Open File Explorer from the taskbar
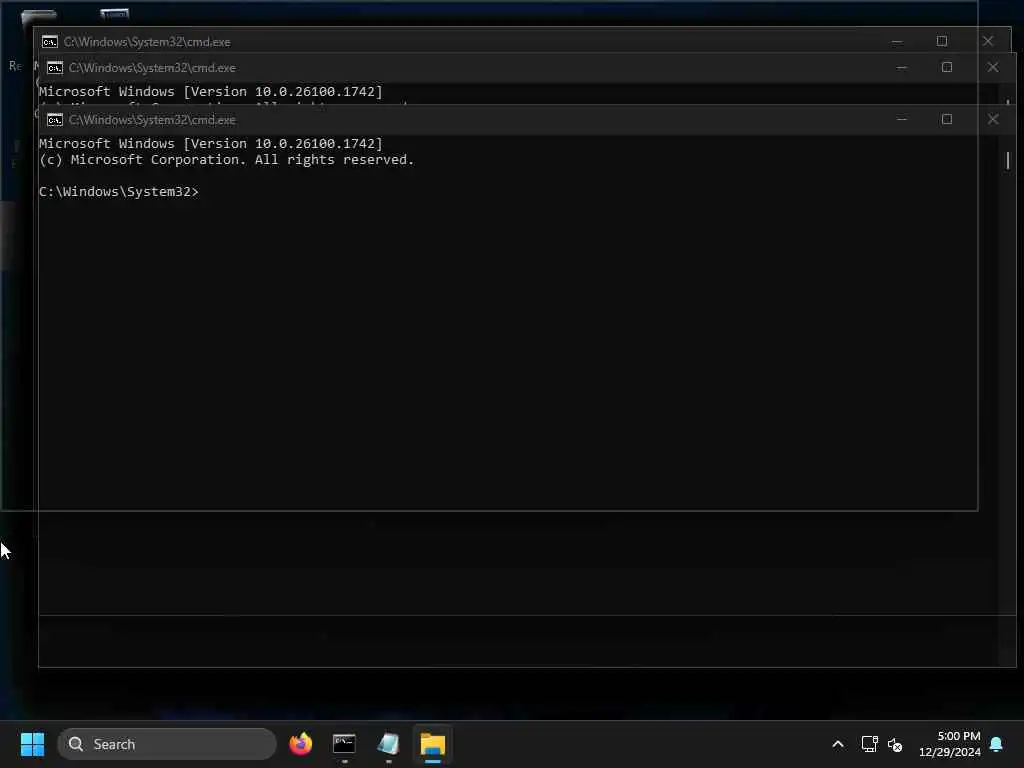Screen dimensions: 1024x768 point(432,744)
